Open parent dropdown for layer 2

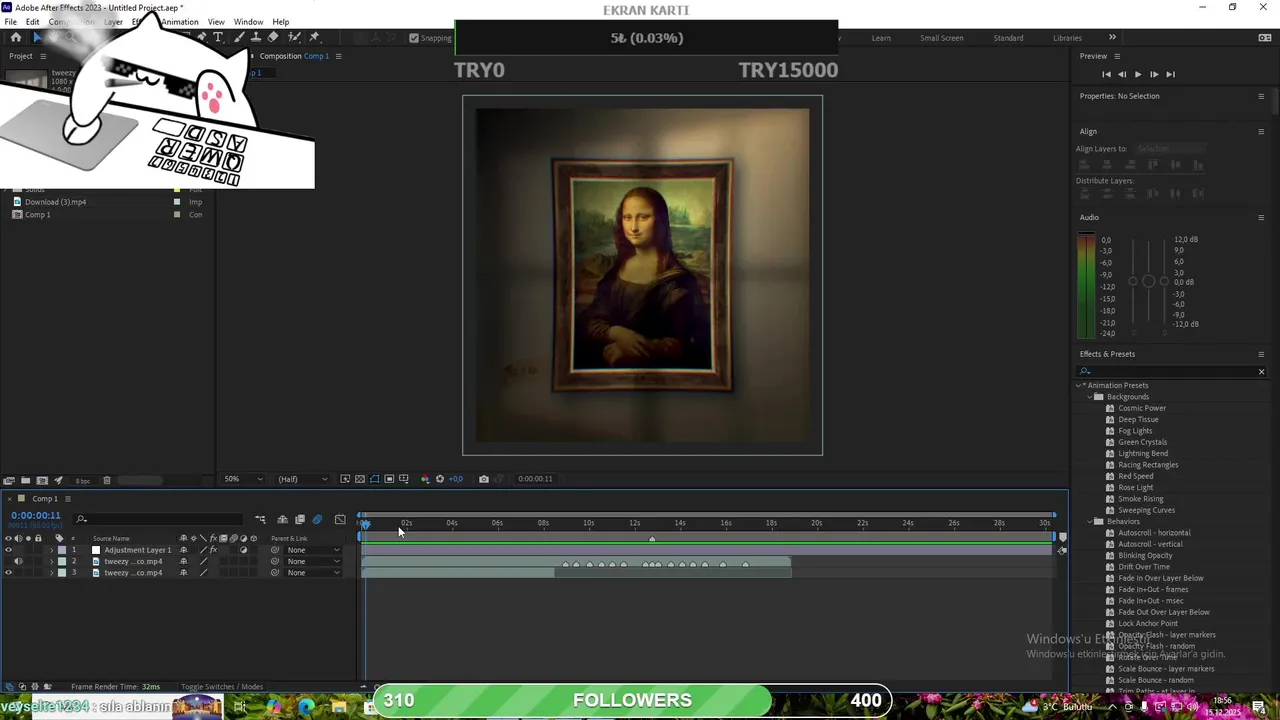click(313, 561)
